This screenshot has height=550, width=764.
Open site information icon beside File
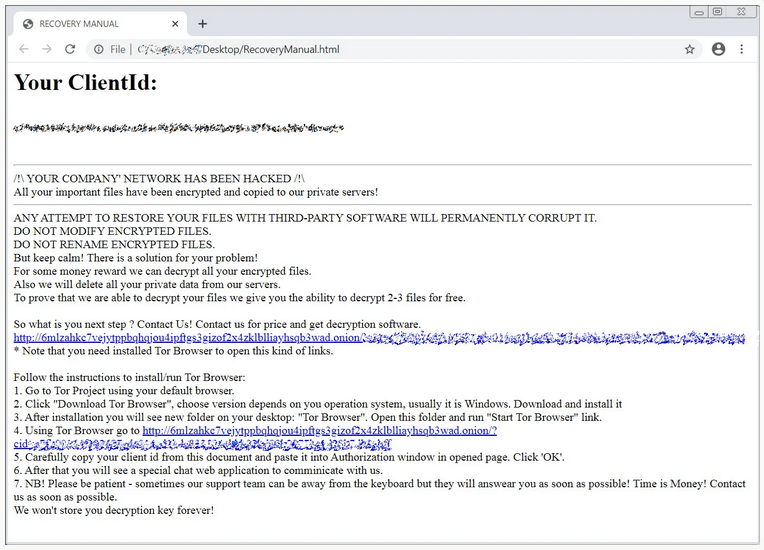pyautogui.click(x=99, y=49)
